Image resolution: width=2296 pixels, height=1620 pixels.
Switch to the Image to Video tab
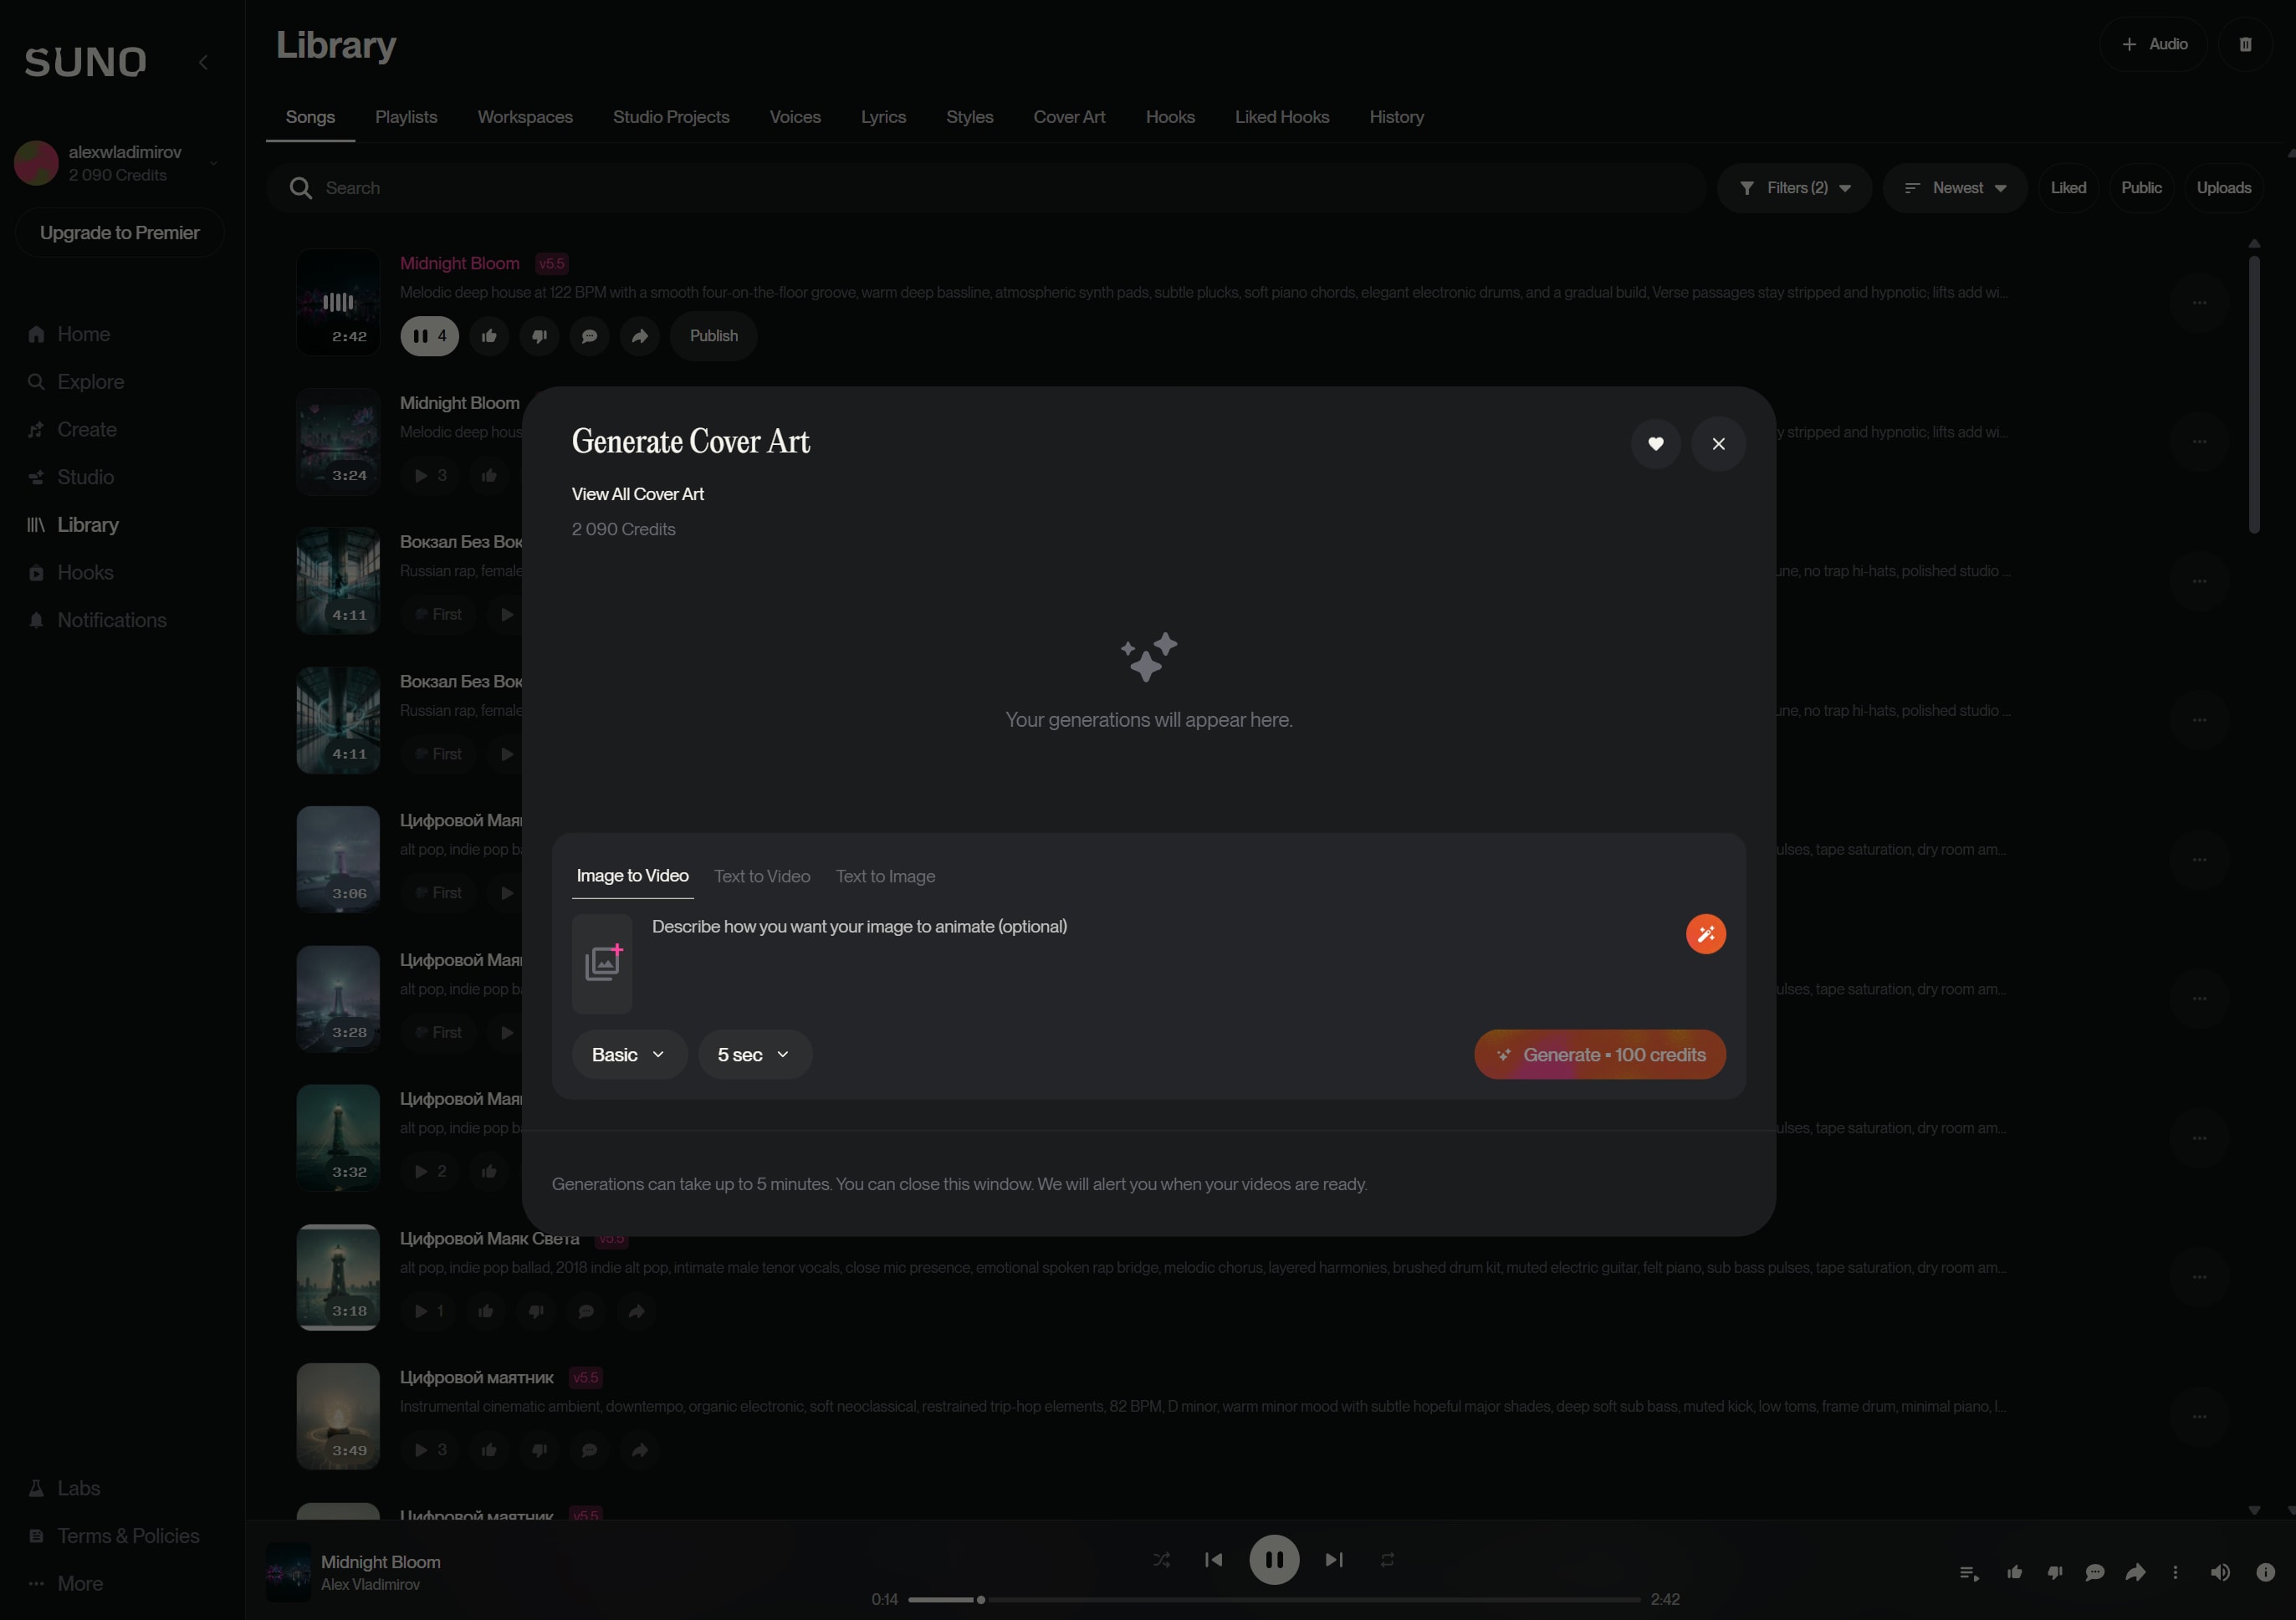[632, 876]
